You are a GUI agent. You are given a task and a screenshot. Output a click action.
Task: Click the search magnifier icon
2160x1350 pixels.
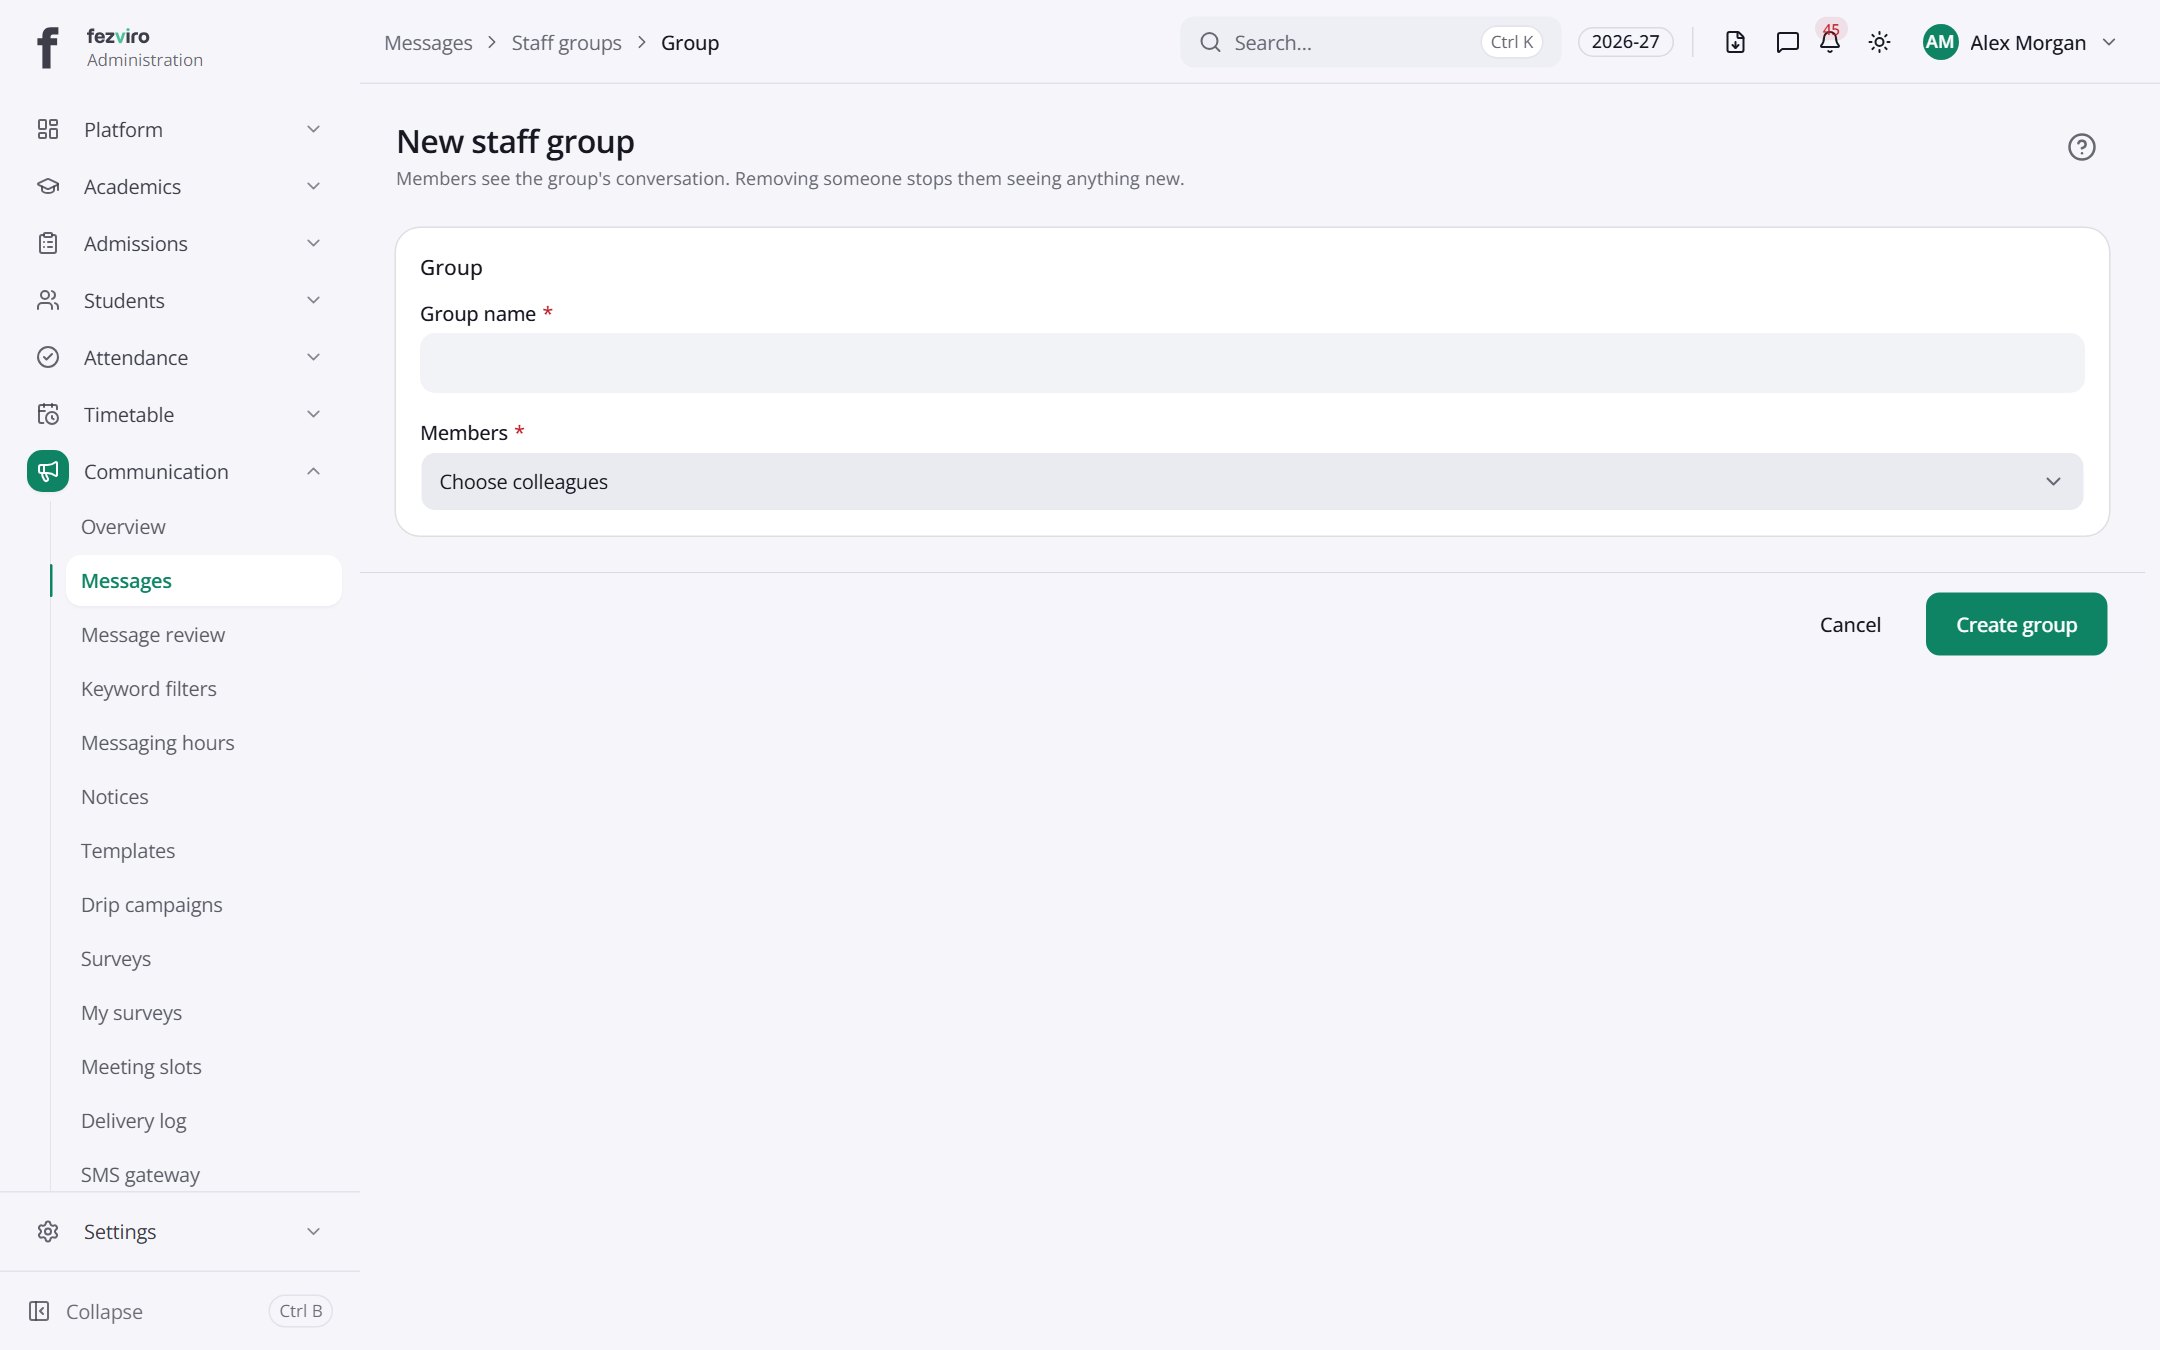pos(1210,42)
